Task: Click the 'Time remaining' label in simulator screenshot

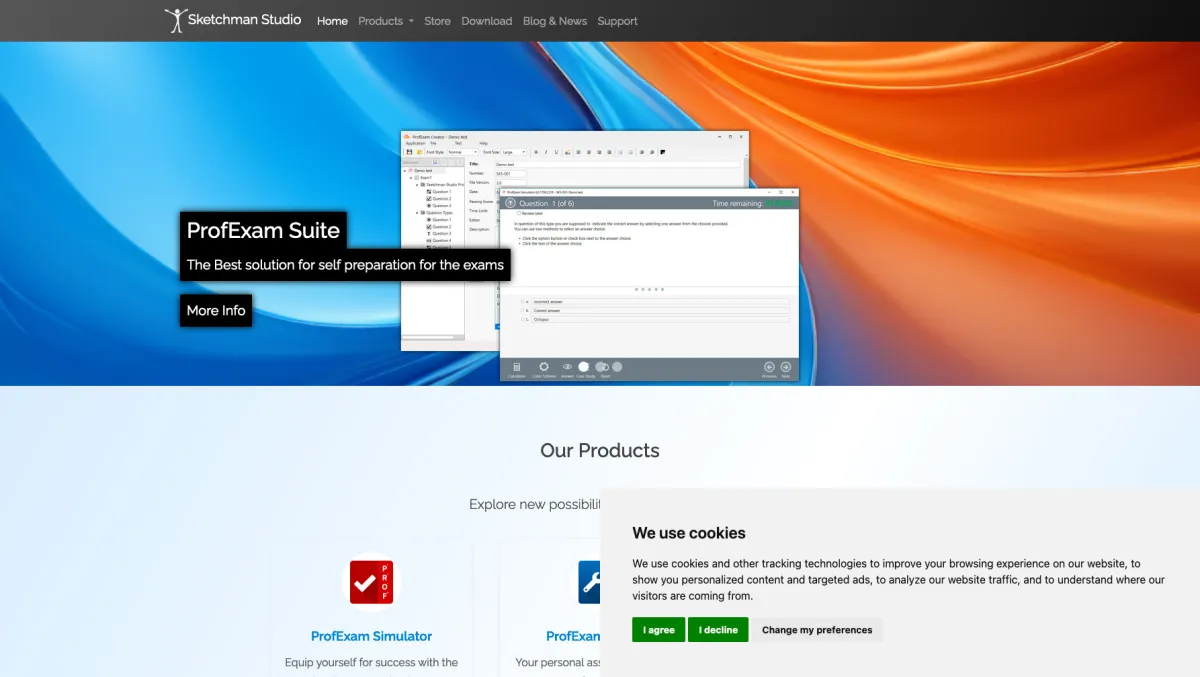Action: (738, 203)
